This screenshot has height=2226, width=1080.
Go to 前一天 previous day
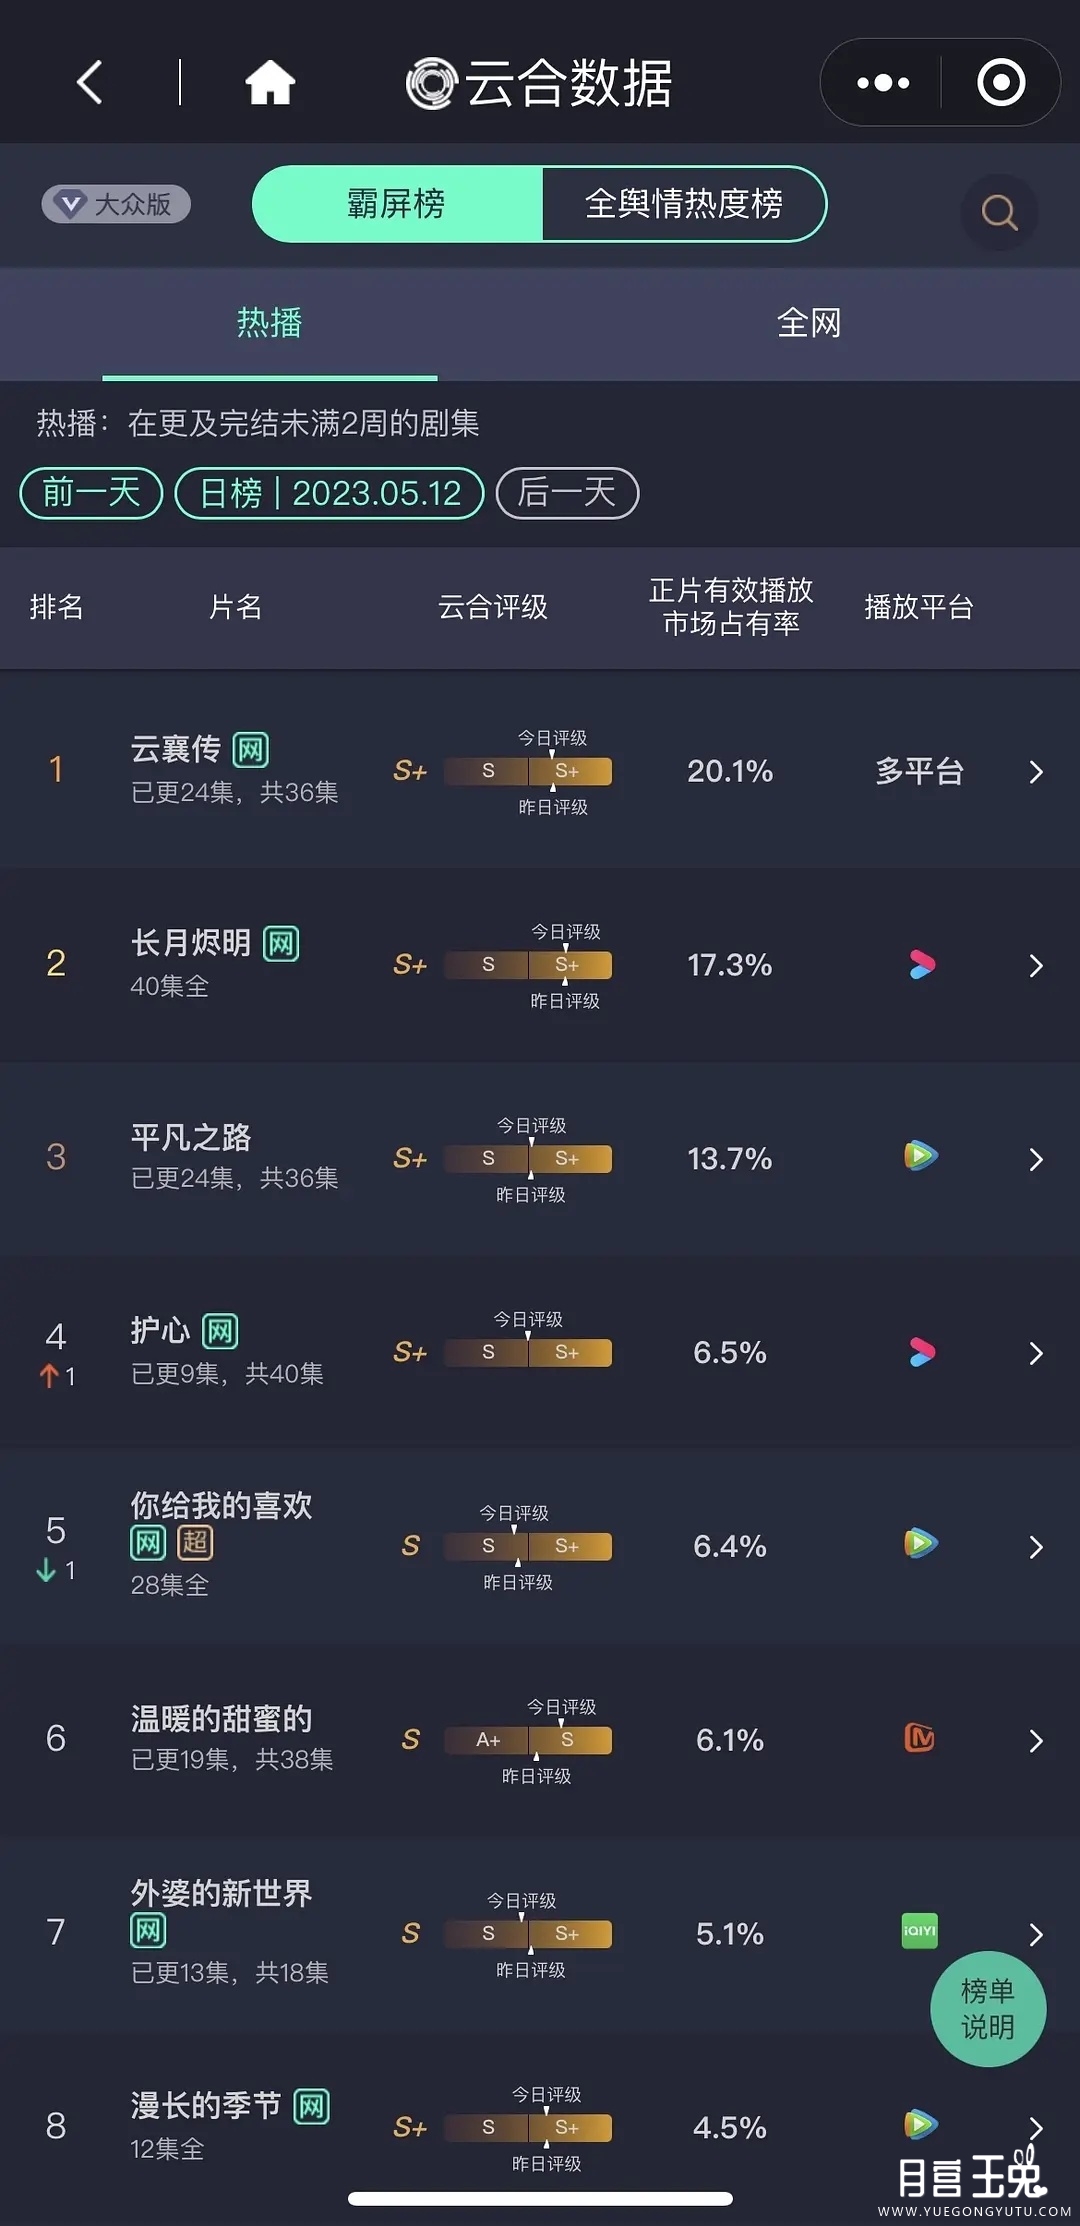pyautogui.click(x=91, y=493)
